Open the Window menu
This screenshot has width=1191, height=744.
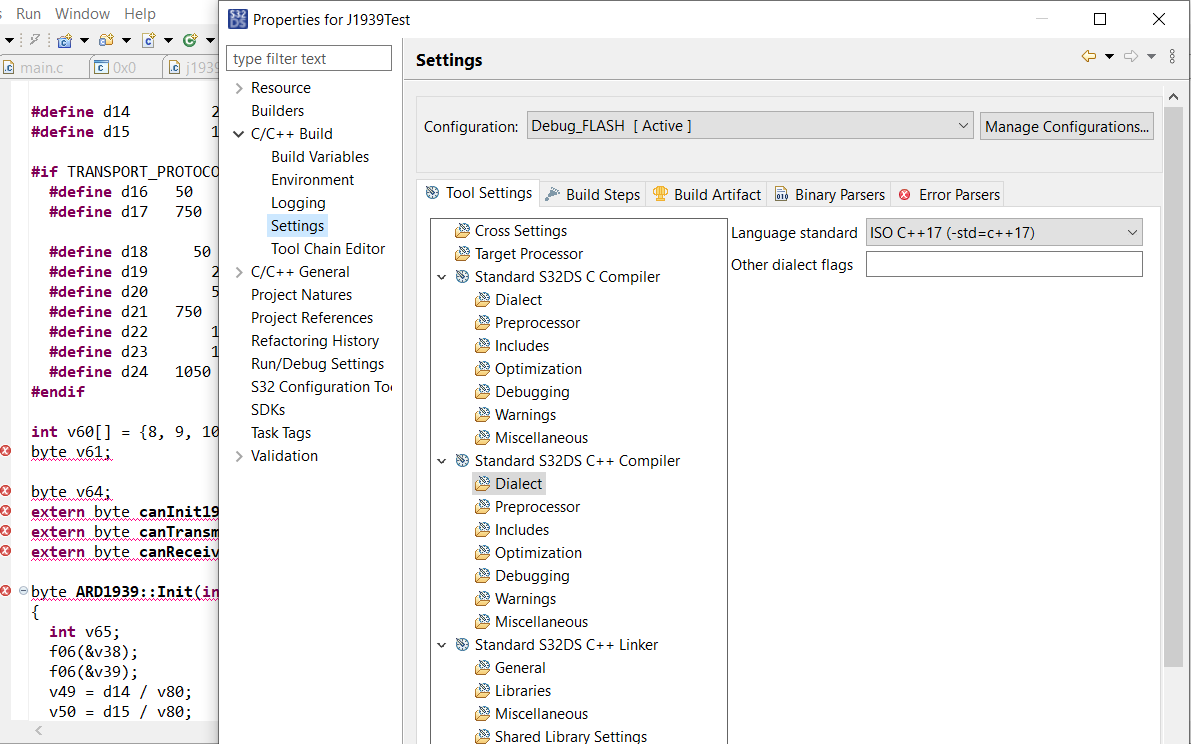pyautogui.click(x=82, y=14)
